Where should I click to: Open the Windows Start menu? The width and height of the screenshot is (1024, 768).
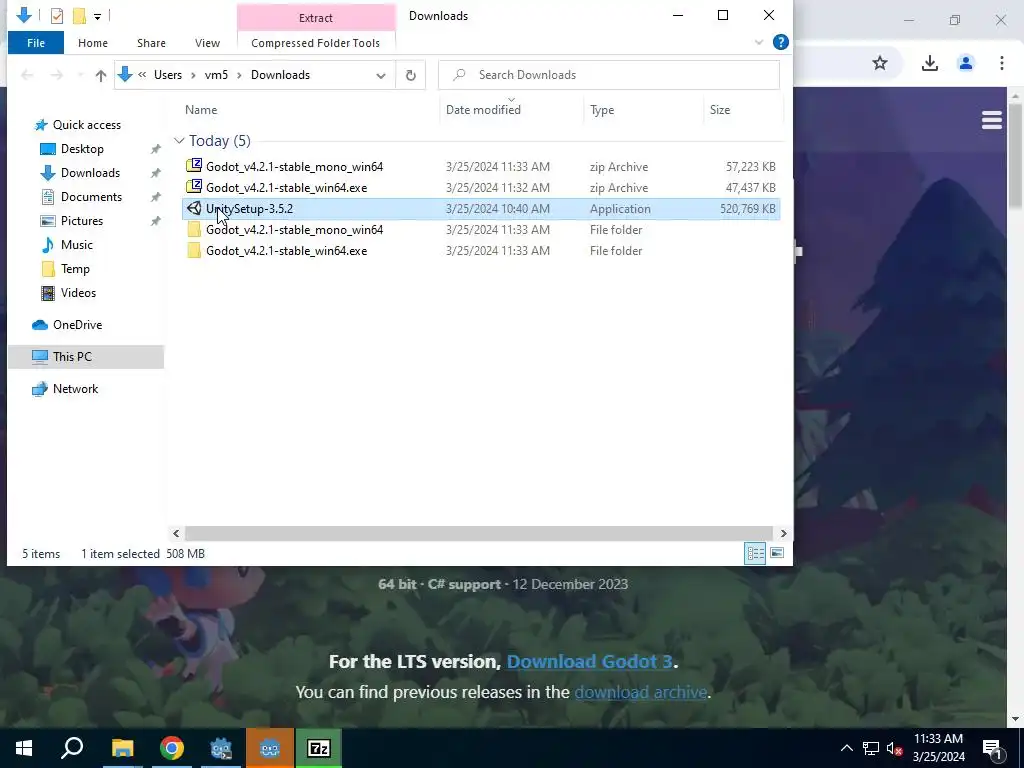point(24,748)
